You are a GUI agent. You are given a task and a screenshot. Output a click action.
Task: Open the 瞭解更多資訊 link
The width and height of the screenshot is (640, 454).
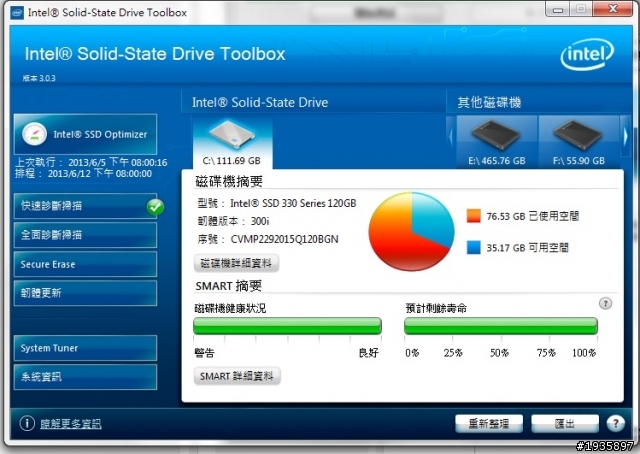[71, 424]
